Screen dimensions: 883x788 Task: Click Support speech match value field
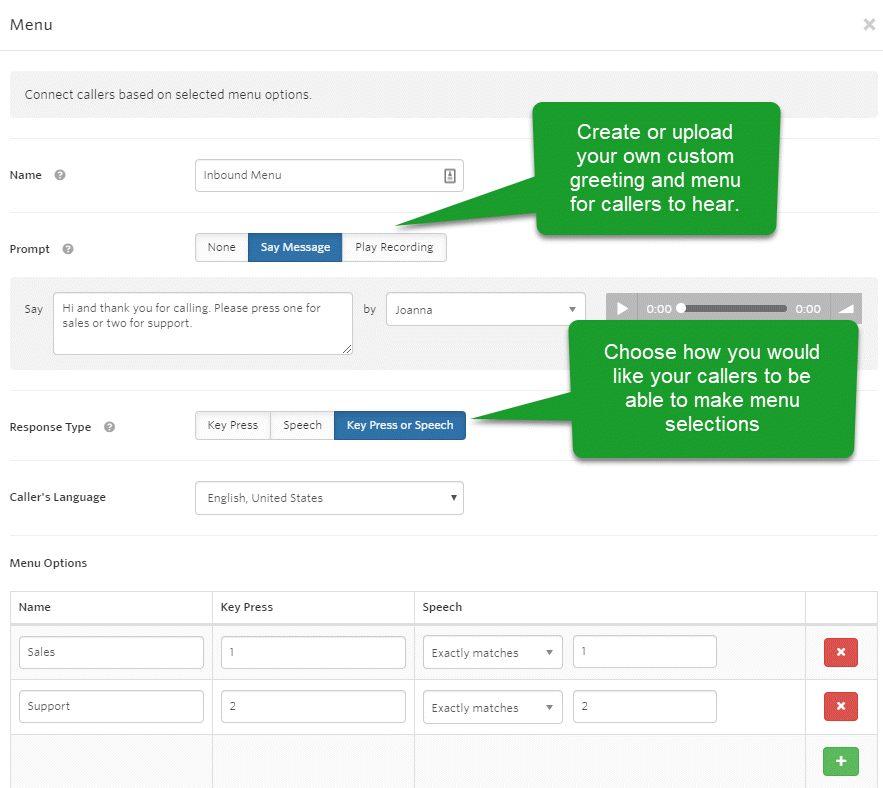(645, 706)
